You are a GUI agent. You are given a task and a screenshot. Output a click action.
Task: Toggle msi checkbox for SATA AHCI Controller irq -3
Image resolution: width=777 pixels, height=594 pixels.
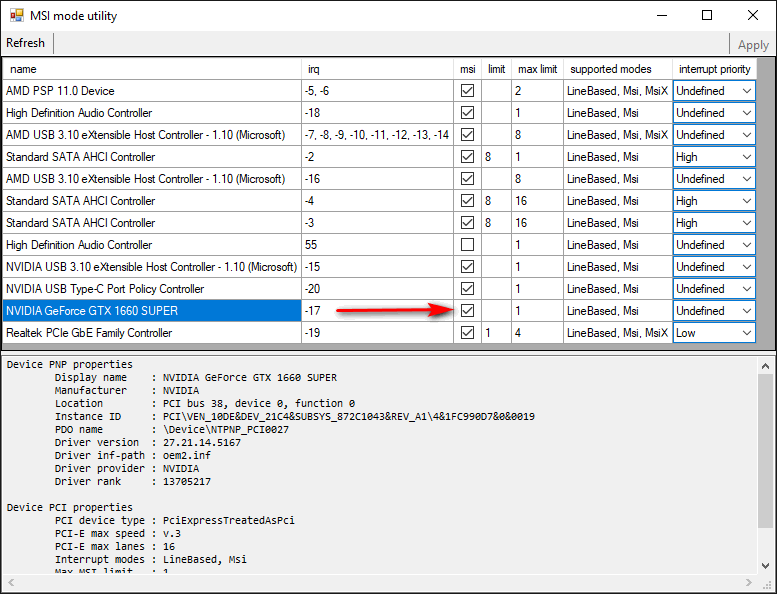(467, 222)
